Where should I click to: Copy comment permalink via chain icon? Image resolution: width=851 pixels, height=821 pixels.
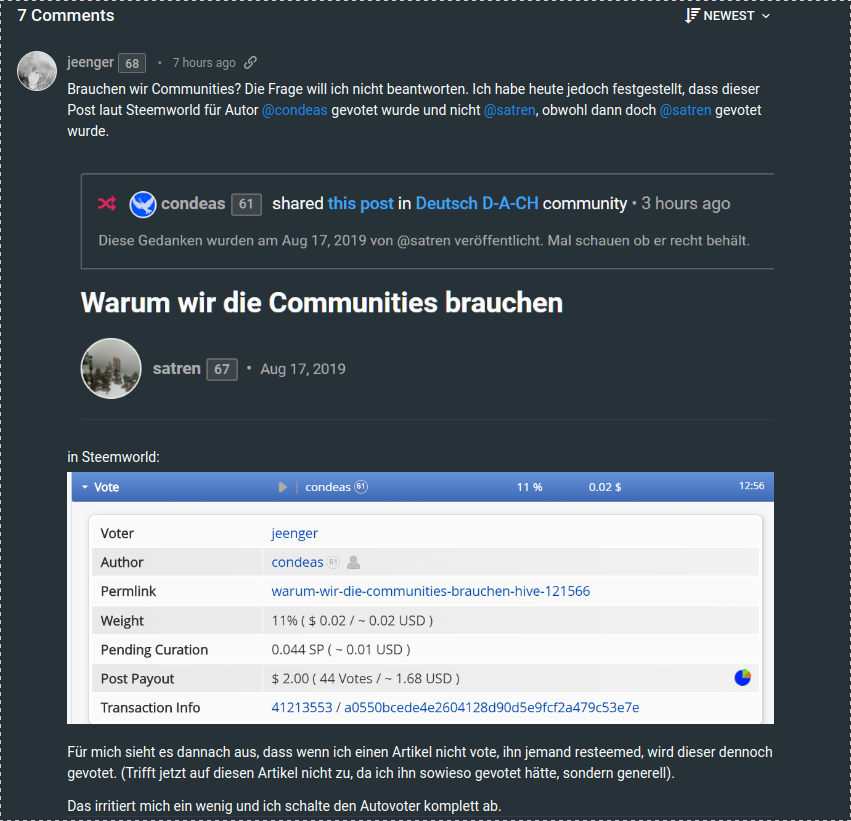[251, 63]
